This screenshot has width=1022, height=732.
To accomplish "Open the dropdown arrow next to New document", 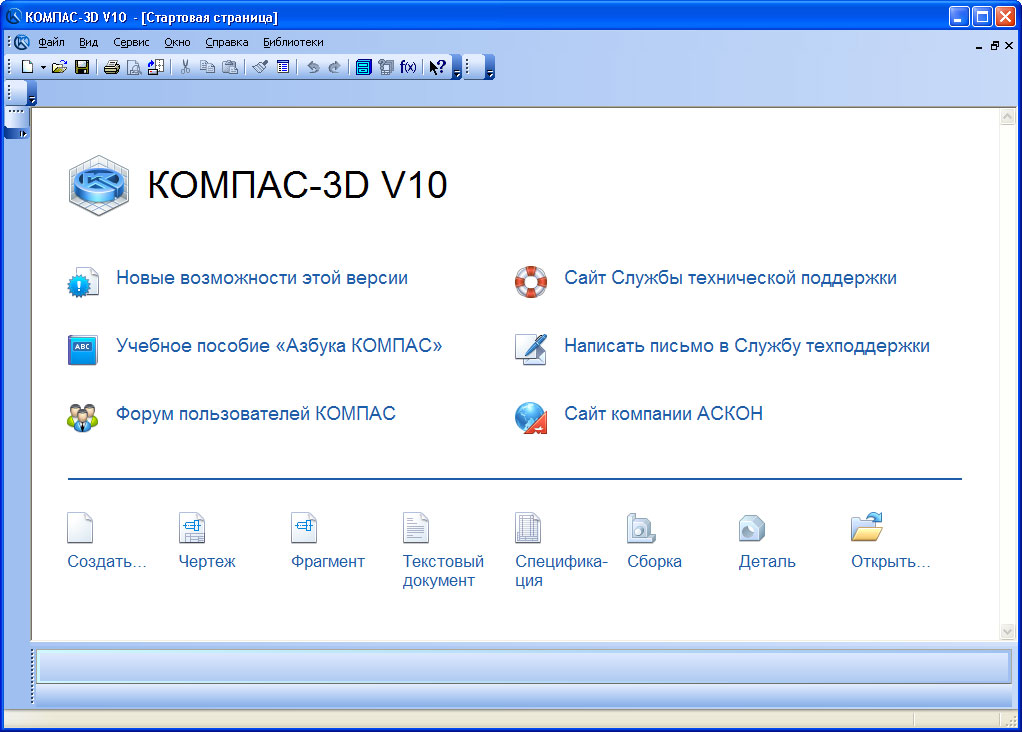I will tap(43, 67).
